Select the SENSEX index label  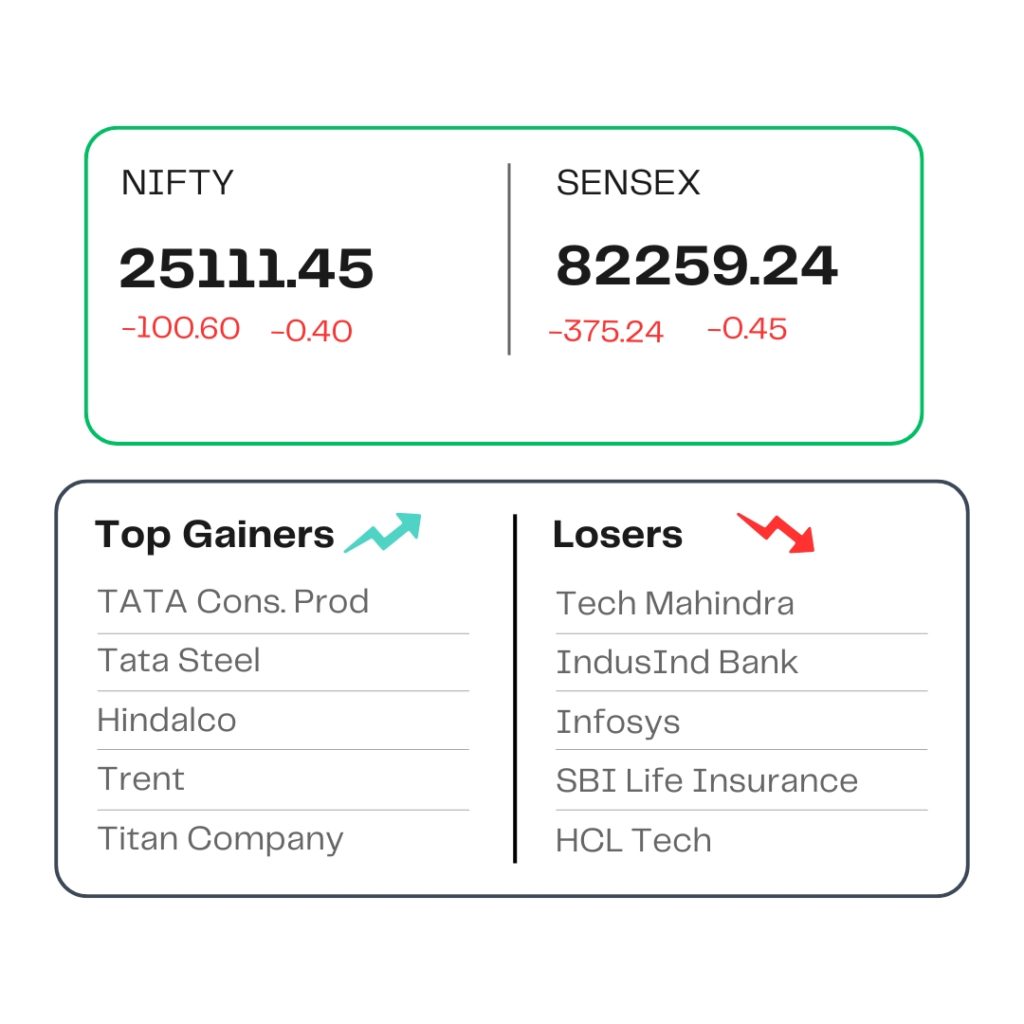pyautogui.click(x=628, y=182)
